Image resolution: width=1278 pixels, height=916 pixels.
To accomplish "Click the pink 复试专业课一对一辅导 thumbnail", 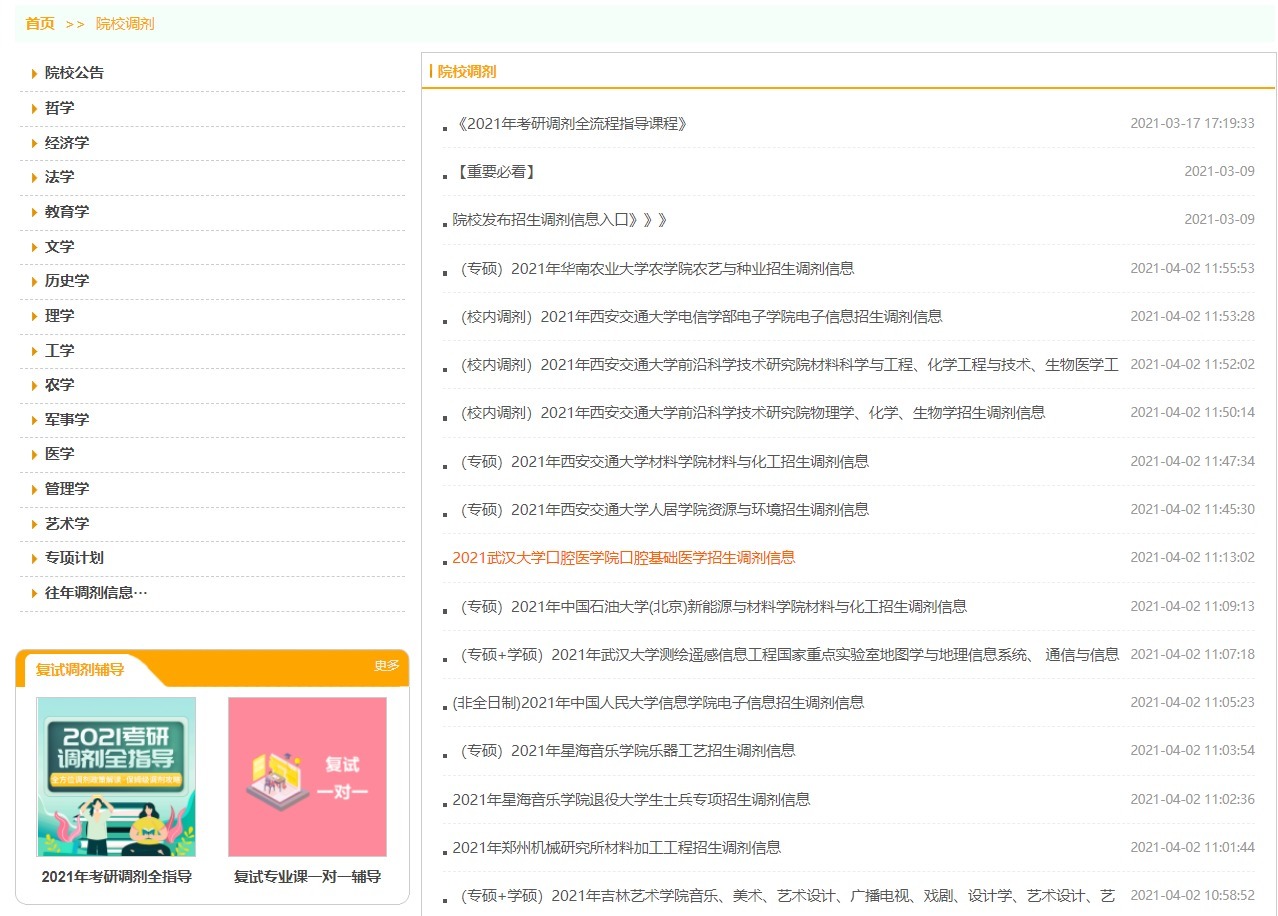I will point(307,776).
